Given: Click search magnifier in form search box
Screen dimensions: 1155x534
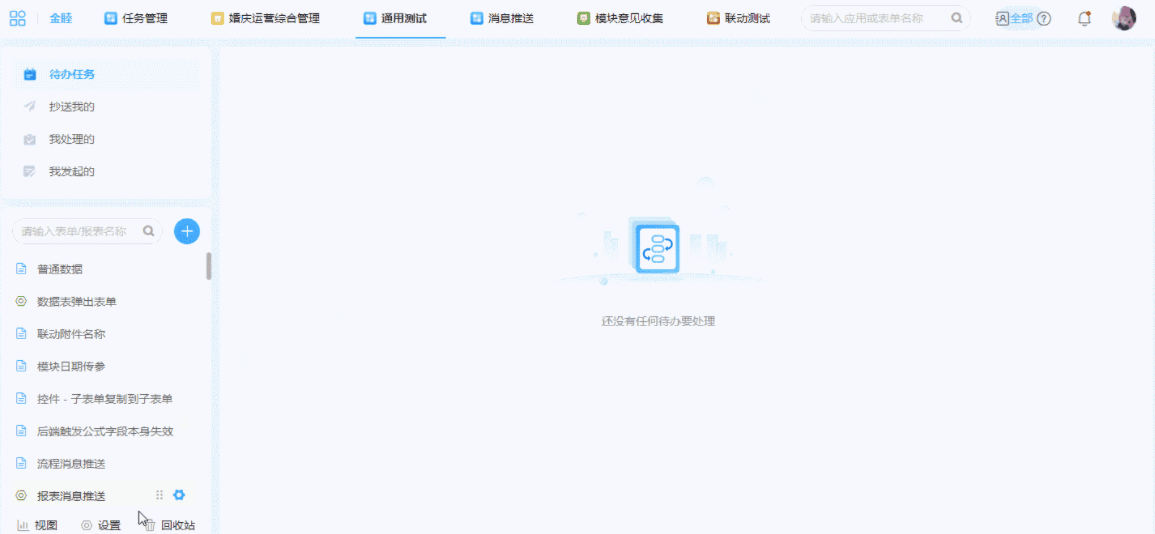Looking at the screenshot, I should click(149, 231).
